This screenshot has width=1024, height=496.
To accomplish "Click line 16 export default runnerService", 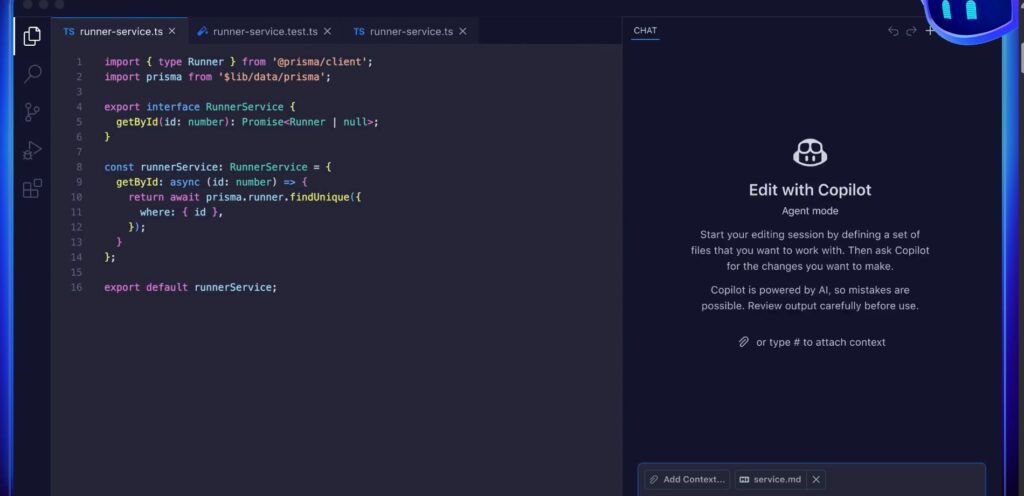I will coord(190,287).
